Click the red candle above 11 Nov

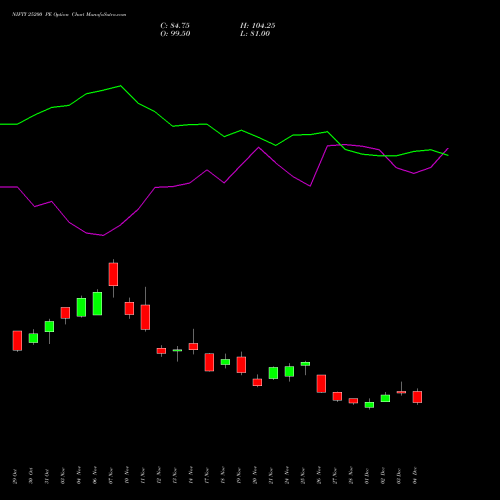click(145, 317)
